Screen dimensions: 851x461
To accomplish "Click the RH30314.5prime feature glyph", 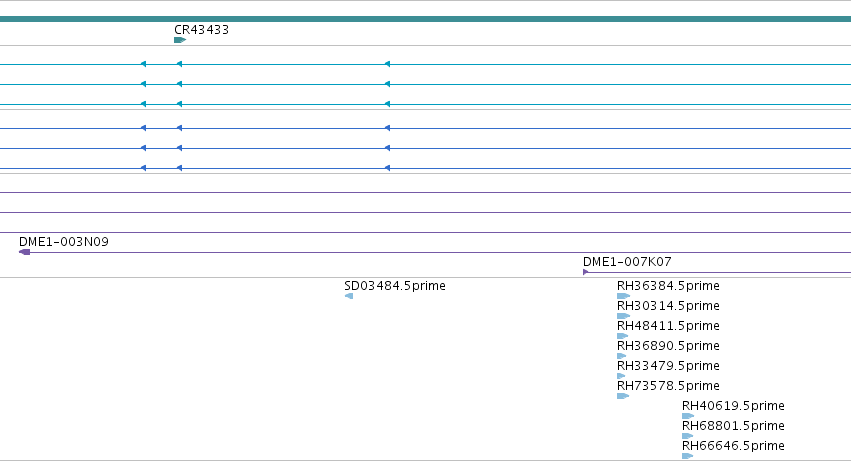I will [624, 316].
